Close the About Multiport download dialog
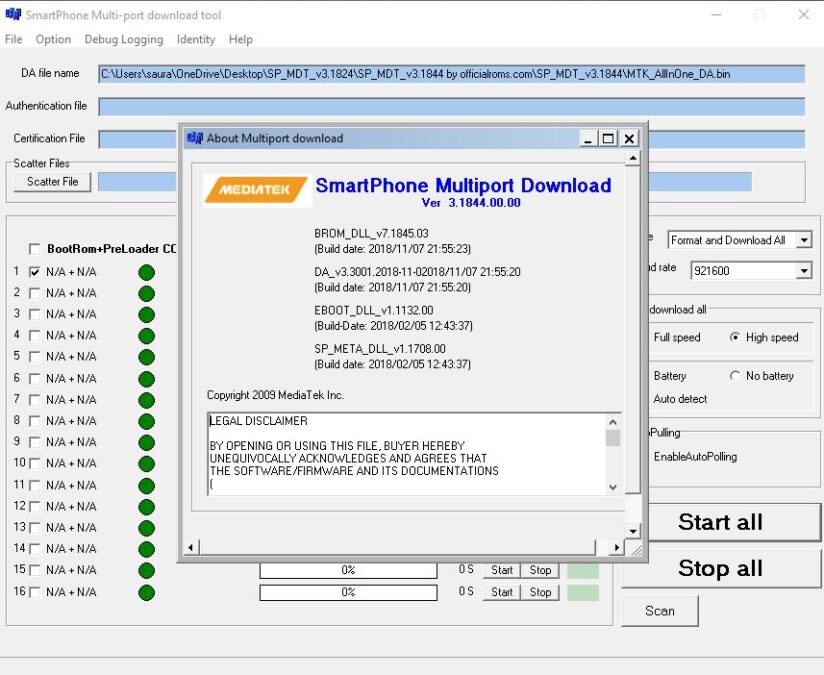Image resolution: width=824 pixels, height=675 pixels. (629, 139)
